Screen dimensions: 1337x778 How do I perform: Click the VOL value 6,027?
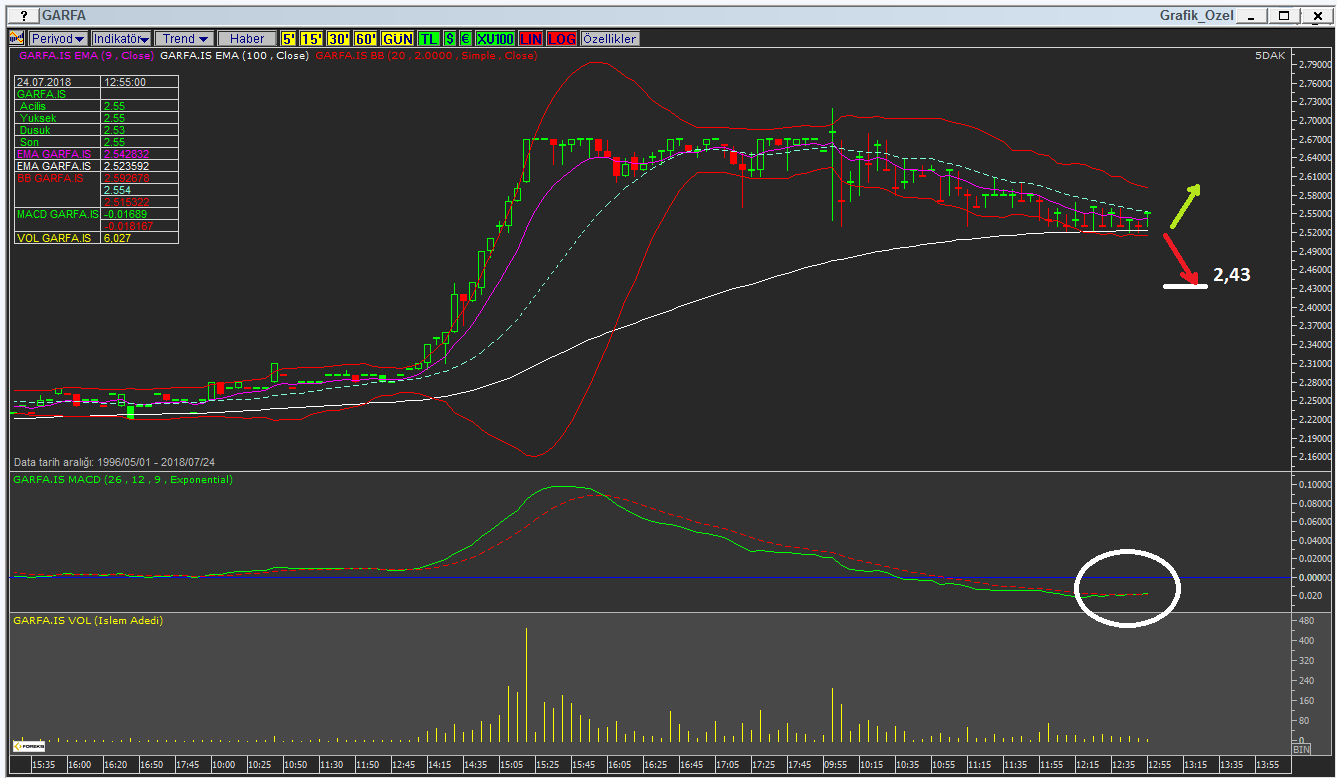click(117, 238)
